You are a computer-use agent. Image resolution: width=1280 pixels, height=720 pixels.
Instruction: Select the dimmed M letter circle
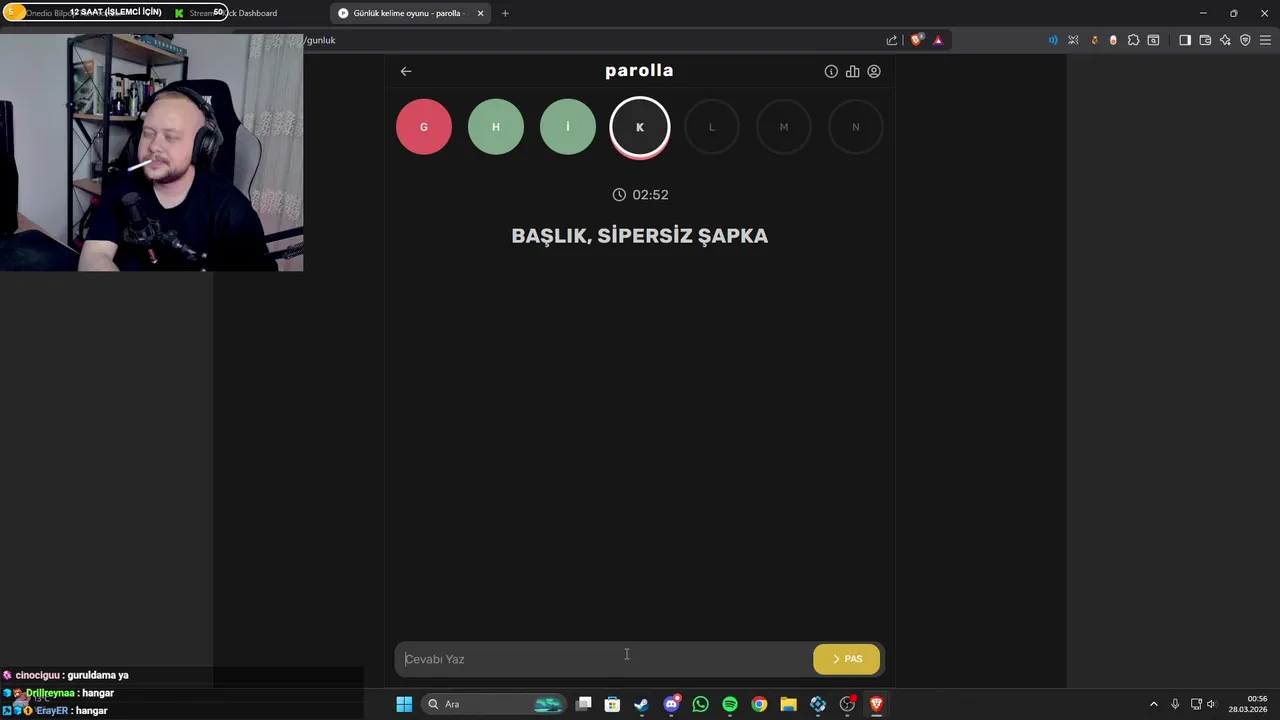point(784,127)
